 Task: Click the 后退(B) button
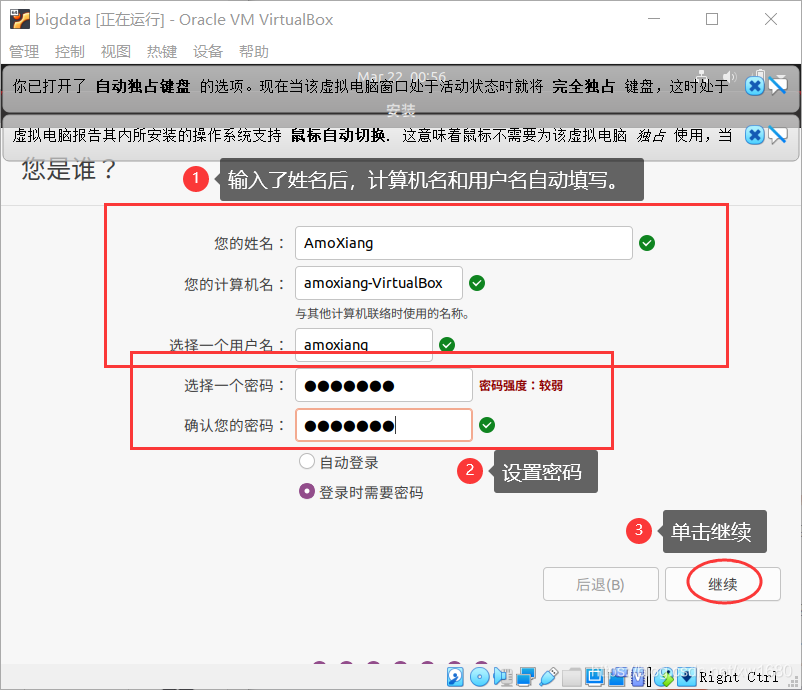click(600, 584)
